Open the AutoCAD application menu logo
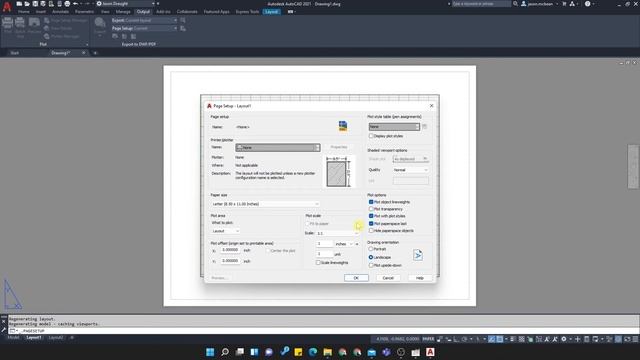The width and height of the screenshot is (640, 360). (x=7, y=7)
